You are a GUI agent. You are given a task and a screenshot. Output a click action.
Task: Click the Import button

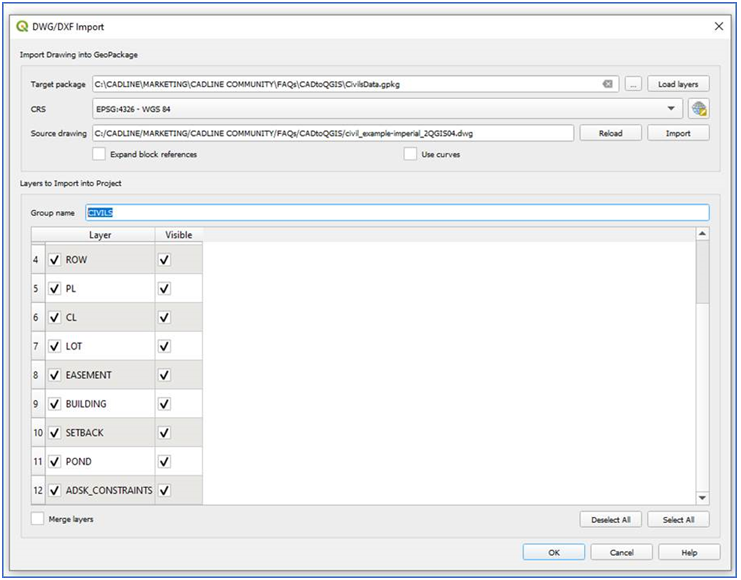click(x=678, y=133)
